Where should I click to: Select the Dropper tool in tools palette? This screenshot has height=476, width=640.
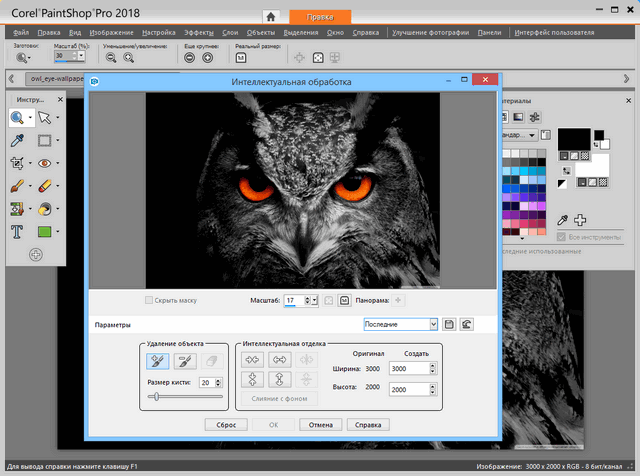(18, 140)
